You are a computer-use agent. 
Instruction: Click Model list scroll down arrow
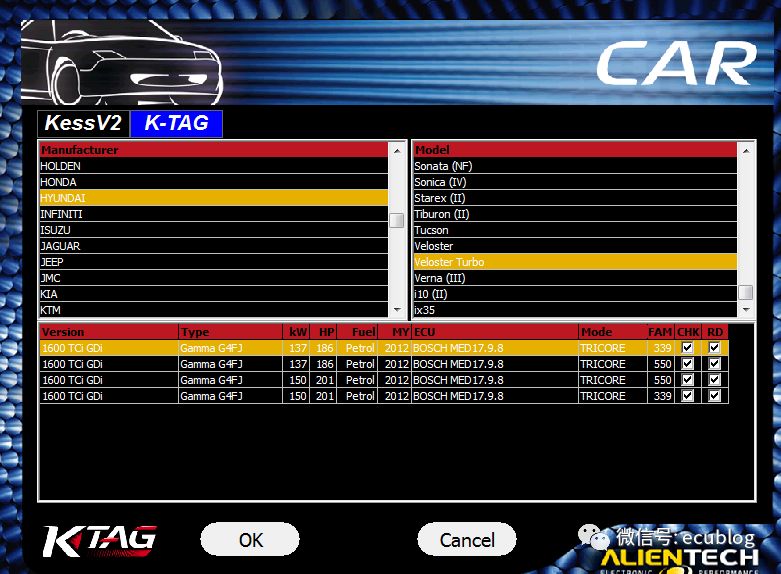point(746,309)
